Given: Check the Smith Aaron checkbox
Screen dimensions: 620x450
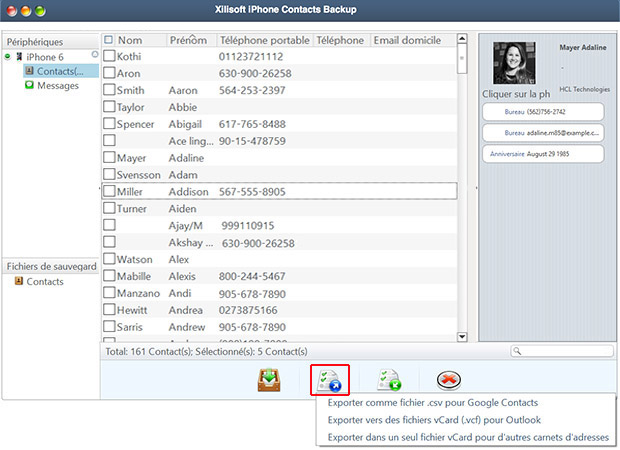Looking at the screenshot, I should point(109,89).
